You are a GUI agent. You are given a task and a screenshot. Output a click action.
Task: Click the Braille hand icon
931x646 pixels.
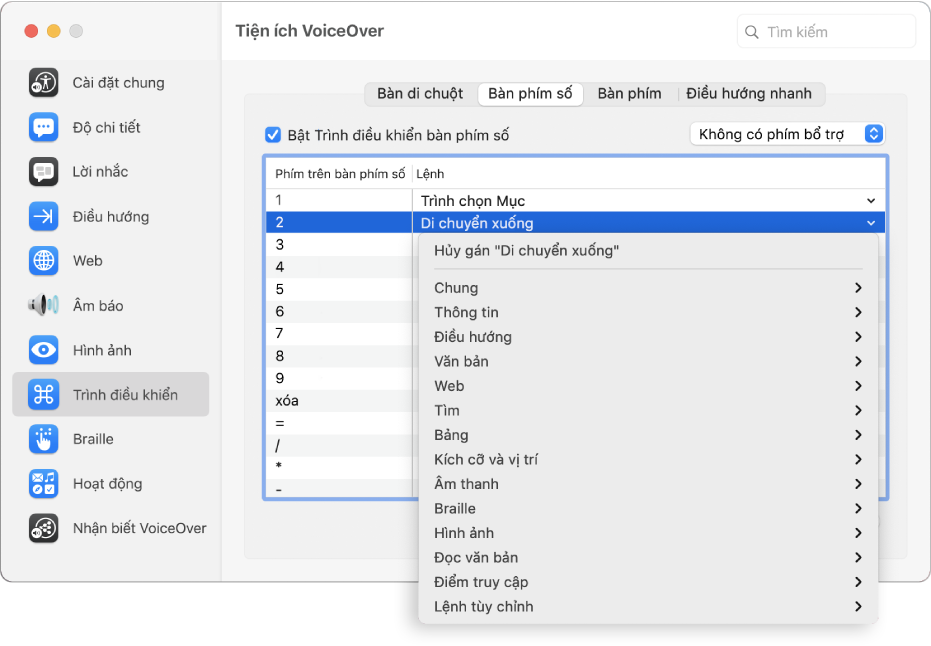(x=44, y=439)
